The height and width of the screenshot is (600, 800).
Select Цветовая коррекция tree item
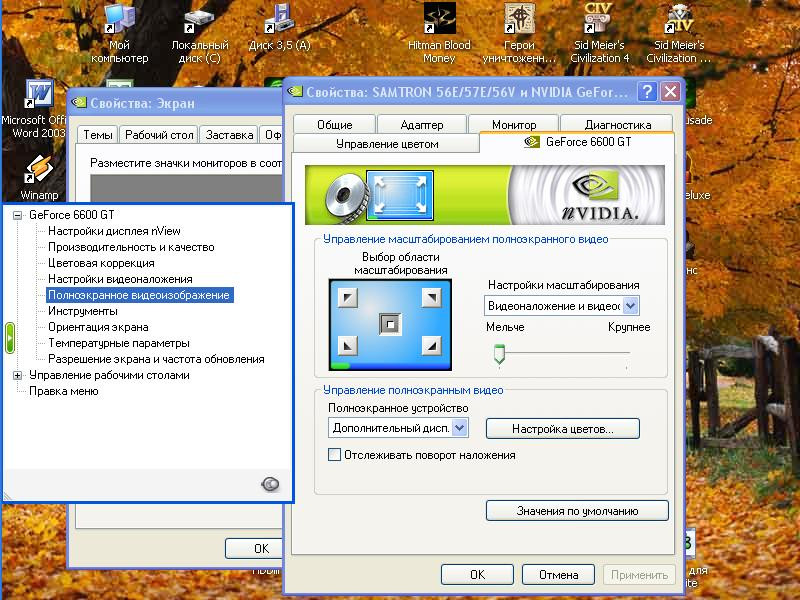point(101,263)
